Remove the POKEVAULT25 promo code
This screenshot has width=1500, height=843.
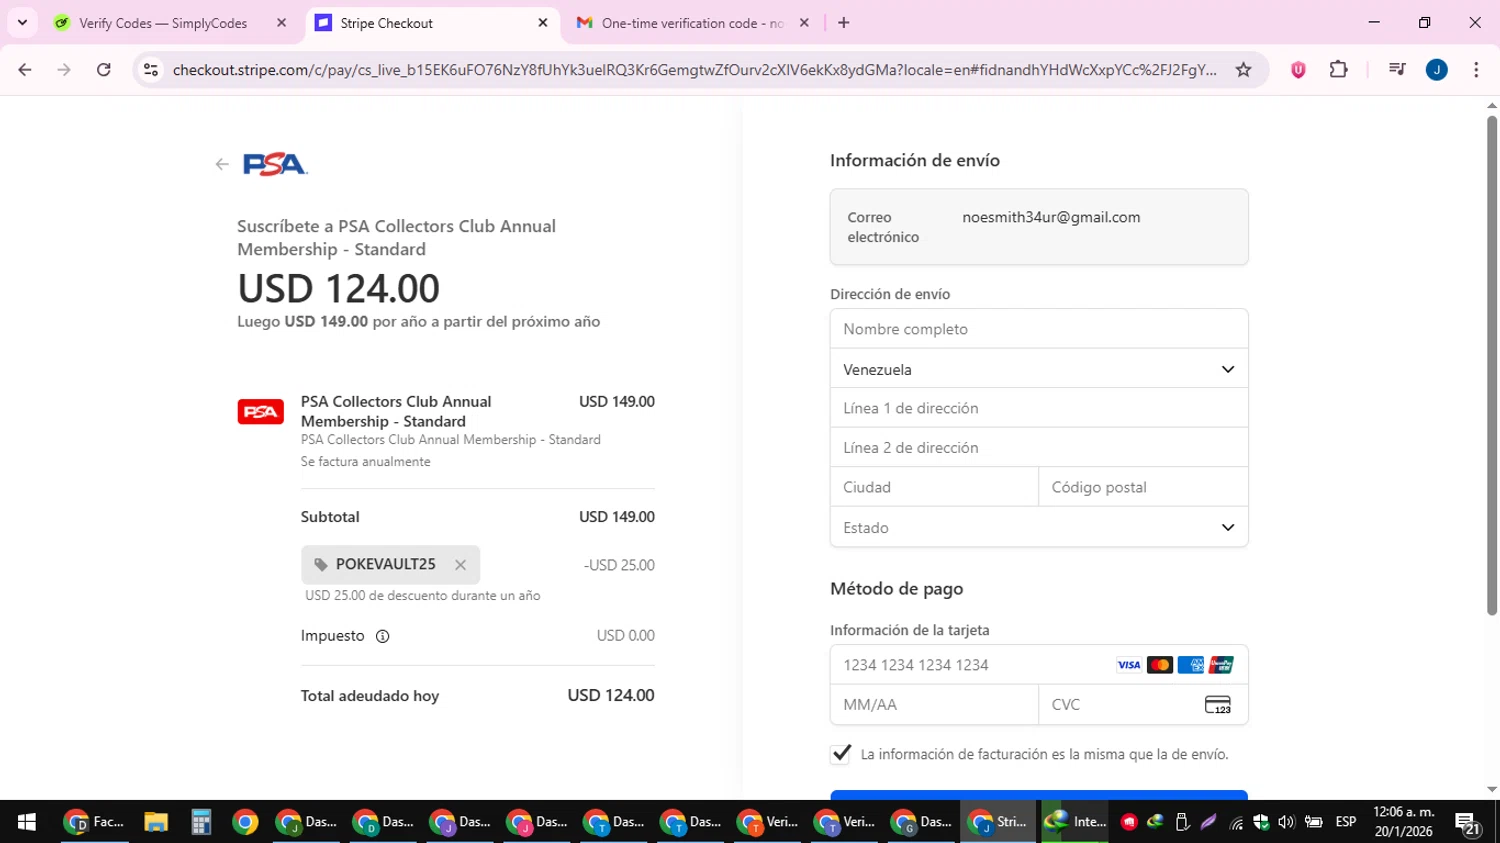pos(460,565)
